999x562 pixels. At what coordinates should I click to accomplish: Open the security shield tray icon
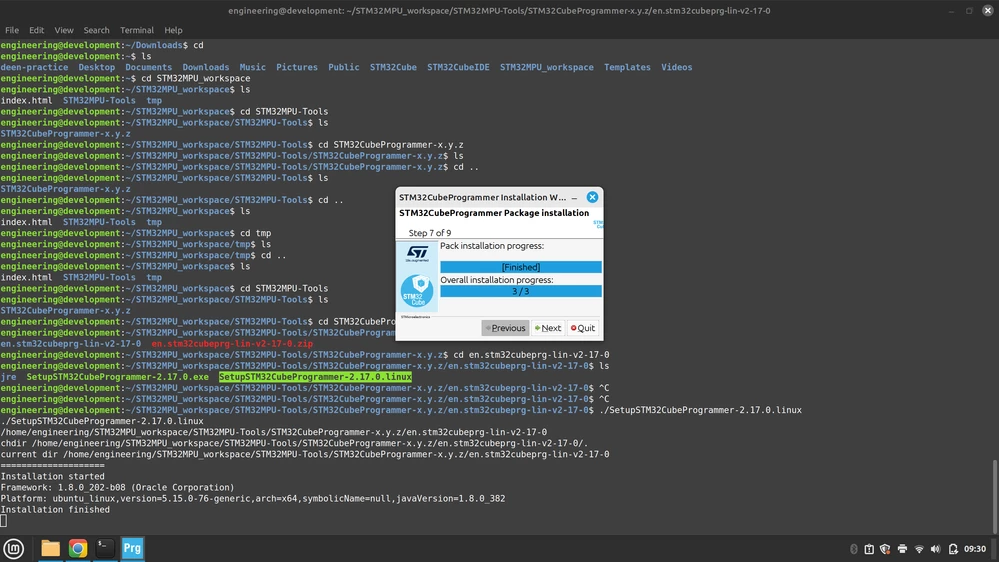(885, 549)
